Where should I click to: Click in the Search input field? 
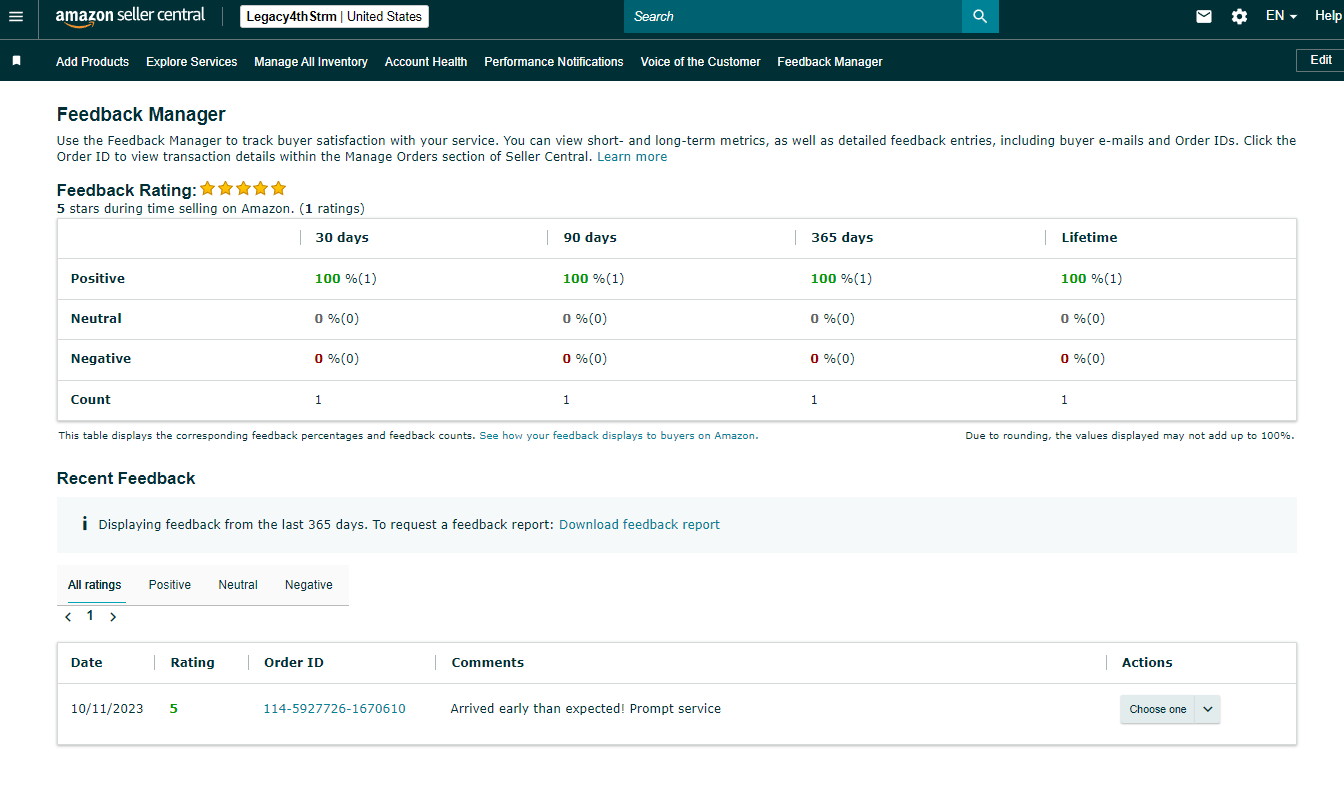[793, 16]
